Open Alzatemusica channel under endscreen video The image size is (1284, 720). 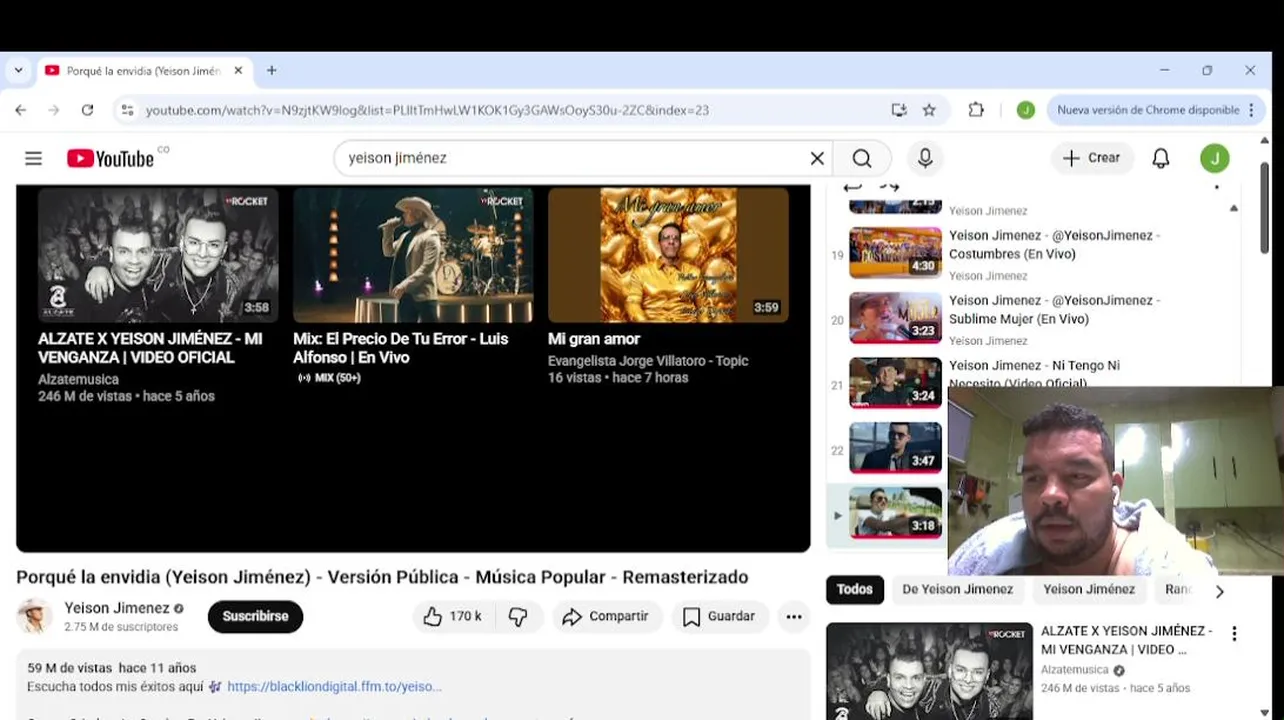[x=78, y=379]
